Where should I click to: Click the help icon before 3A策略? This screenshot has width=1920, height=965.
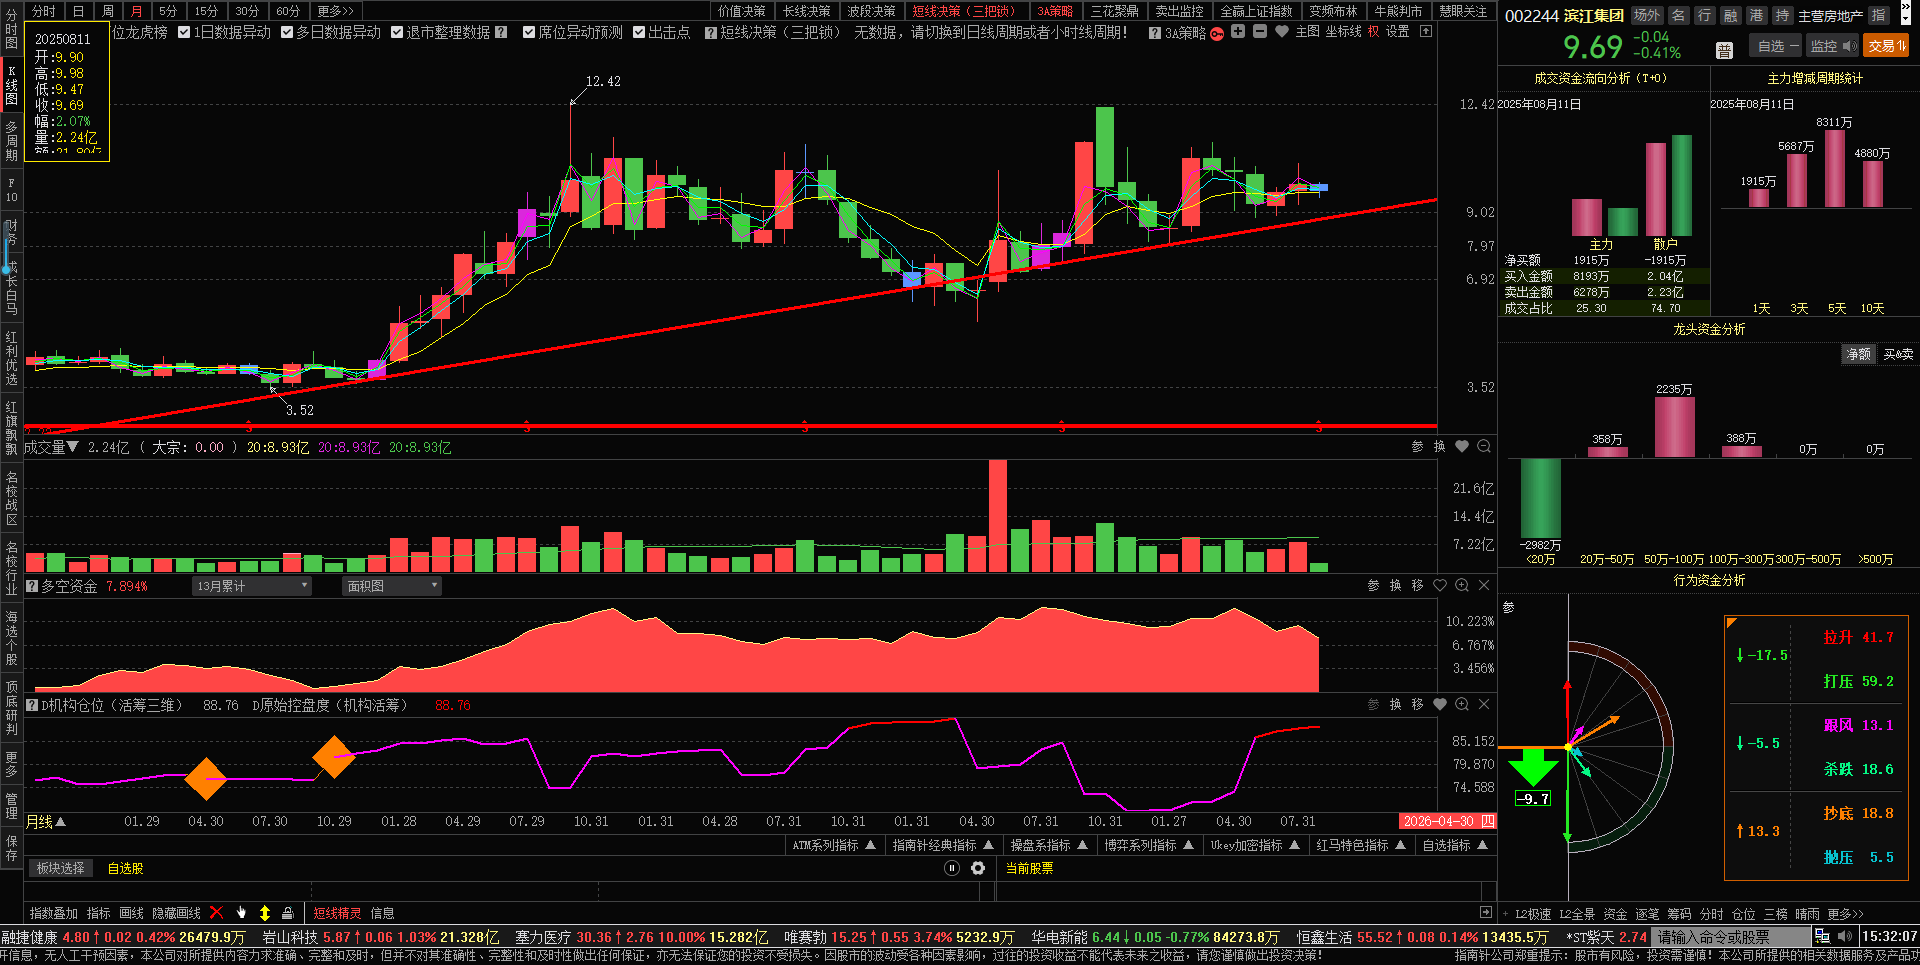click(x=1155, y=33)
